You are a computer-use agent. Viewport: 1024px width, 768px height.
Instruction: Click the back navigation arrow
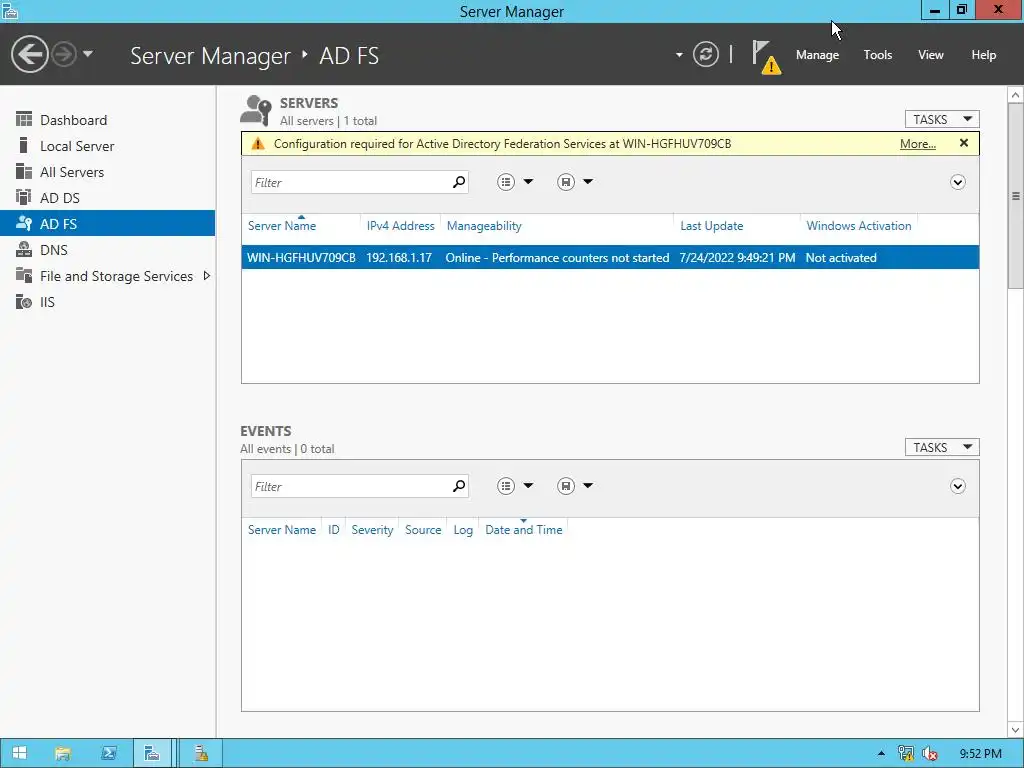point(29,54)
